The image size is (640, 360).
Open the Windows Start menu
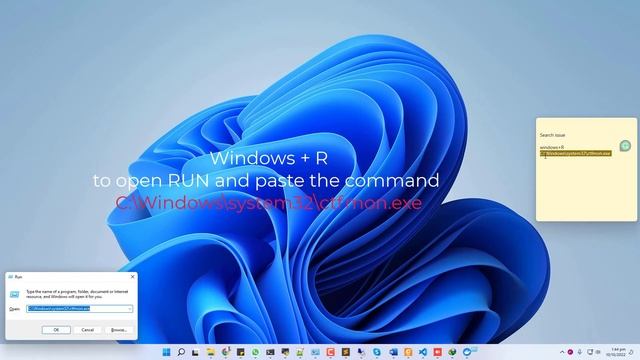coord(166,352)
